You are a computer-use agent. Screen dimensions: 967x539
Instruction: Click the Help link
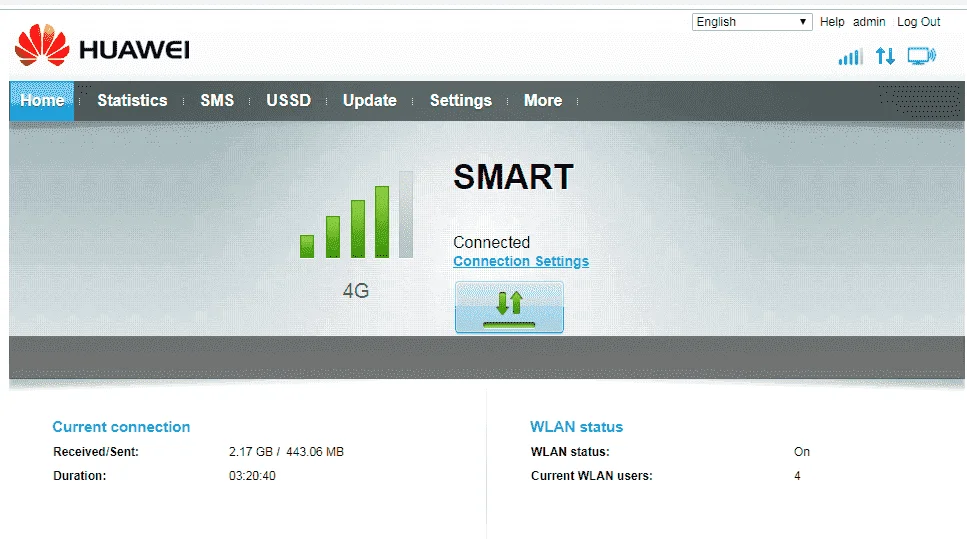coord(832,22)
